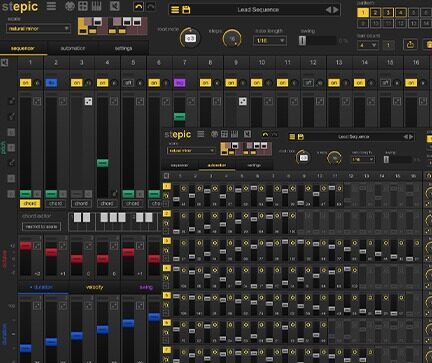Click the root note knob
This screenshot has width=432, height=363.
point(190,38)
